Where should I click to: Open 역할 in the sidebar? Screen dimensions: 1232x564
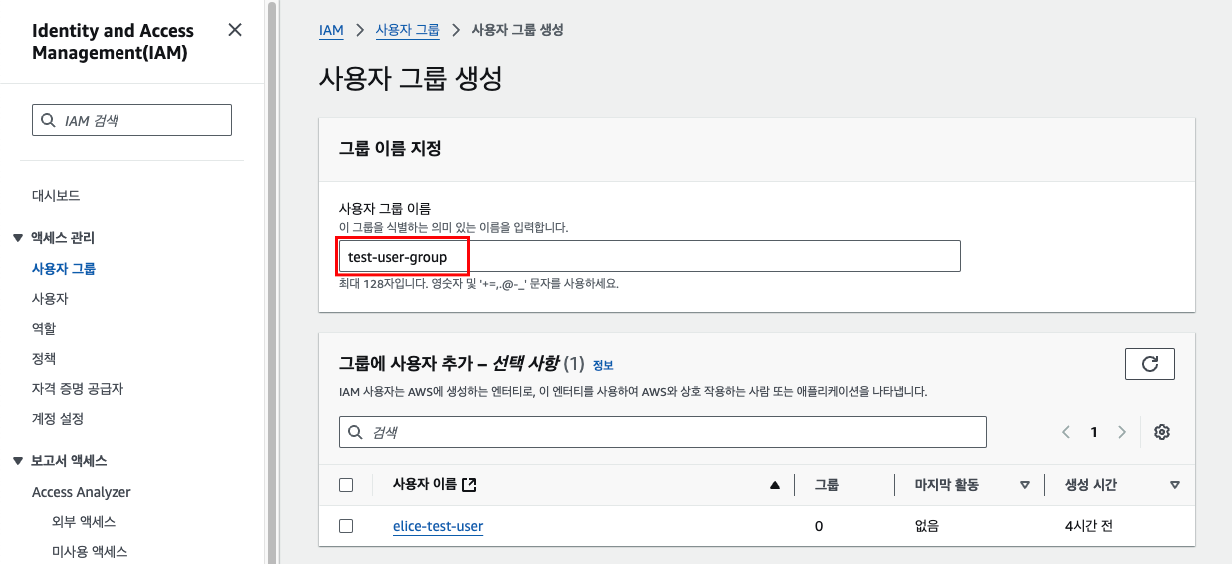[x=44, y=328]
